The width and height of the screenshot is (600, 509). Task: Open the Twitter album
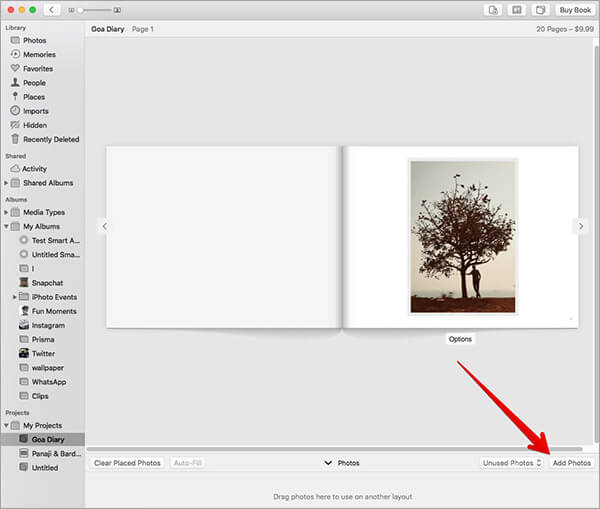tap(42, 354)
